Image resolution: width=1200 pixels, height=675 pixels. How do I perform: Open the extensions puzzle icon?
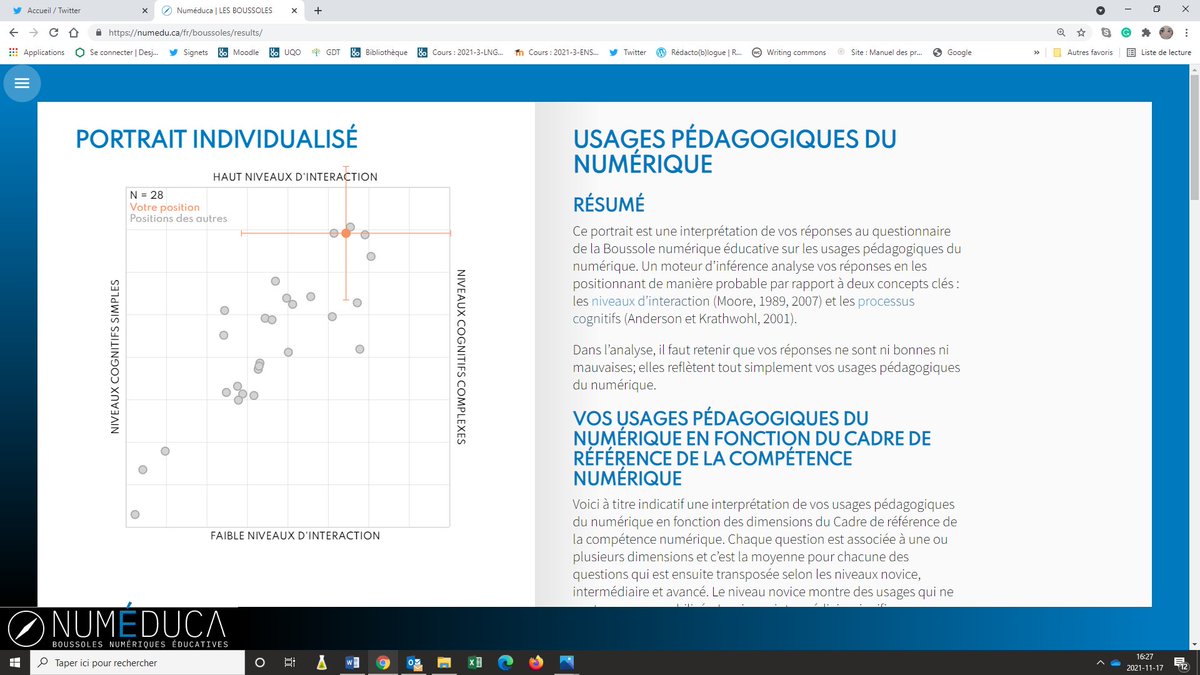[x=1146, y=32]
